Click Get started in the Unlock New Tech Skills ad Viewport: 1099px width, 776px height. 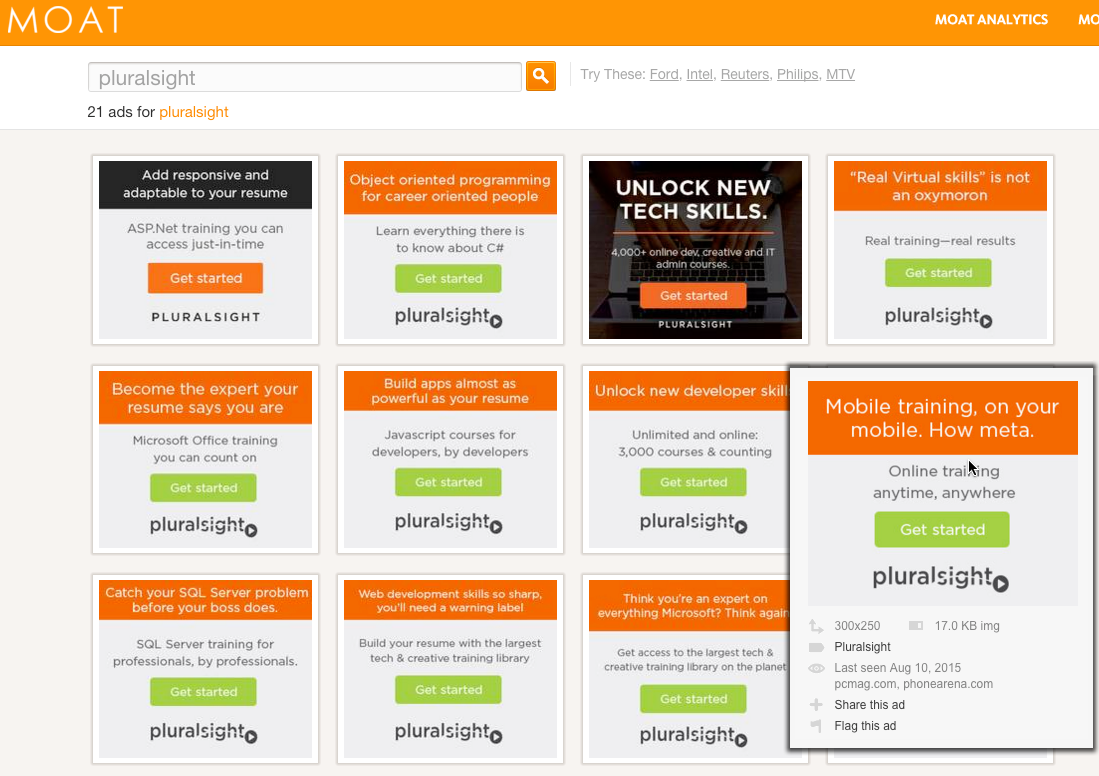[693, 295]
